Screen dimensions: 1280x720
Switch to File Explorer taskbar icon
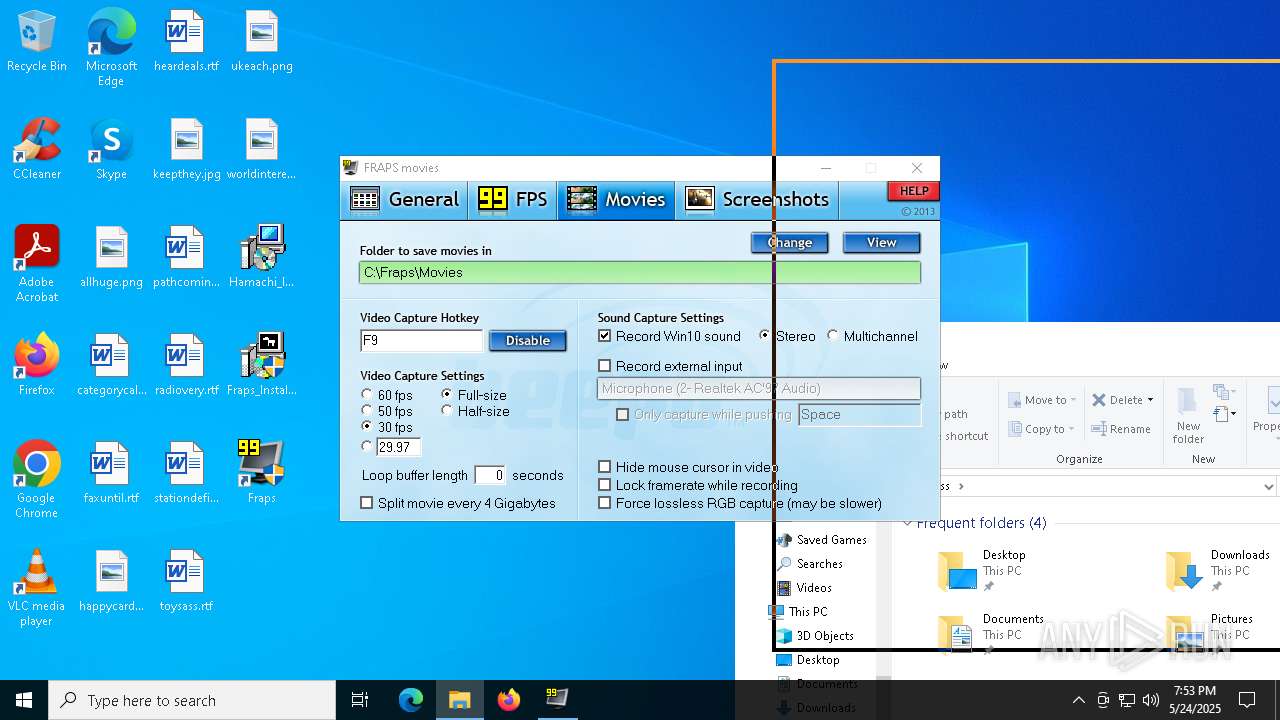point(460,700)
